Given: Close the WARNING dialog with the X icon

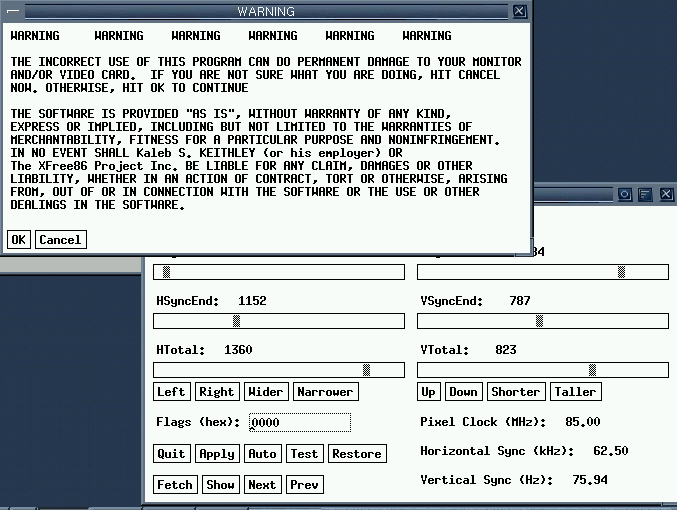Looking at the screenshot, I should (519, 11).
